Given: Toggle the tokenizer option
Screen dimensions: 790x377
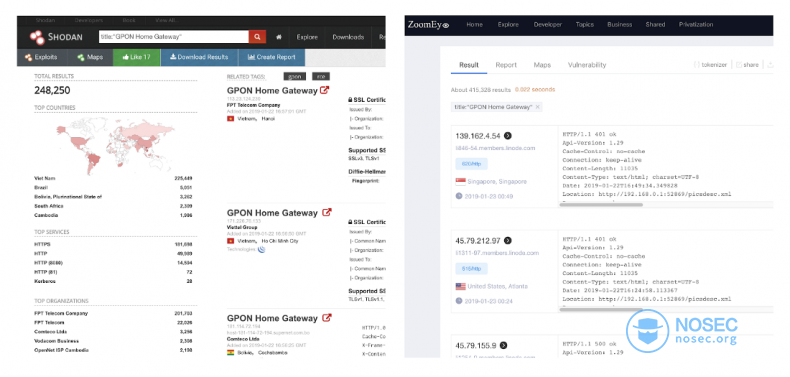Looking at the screenshot, I should click(x=710, y=65).
